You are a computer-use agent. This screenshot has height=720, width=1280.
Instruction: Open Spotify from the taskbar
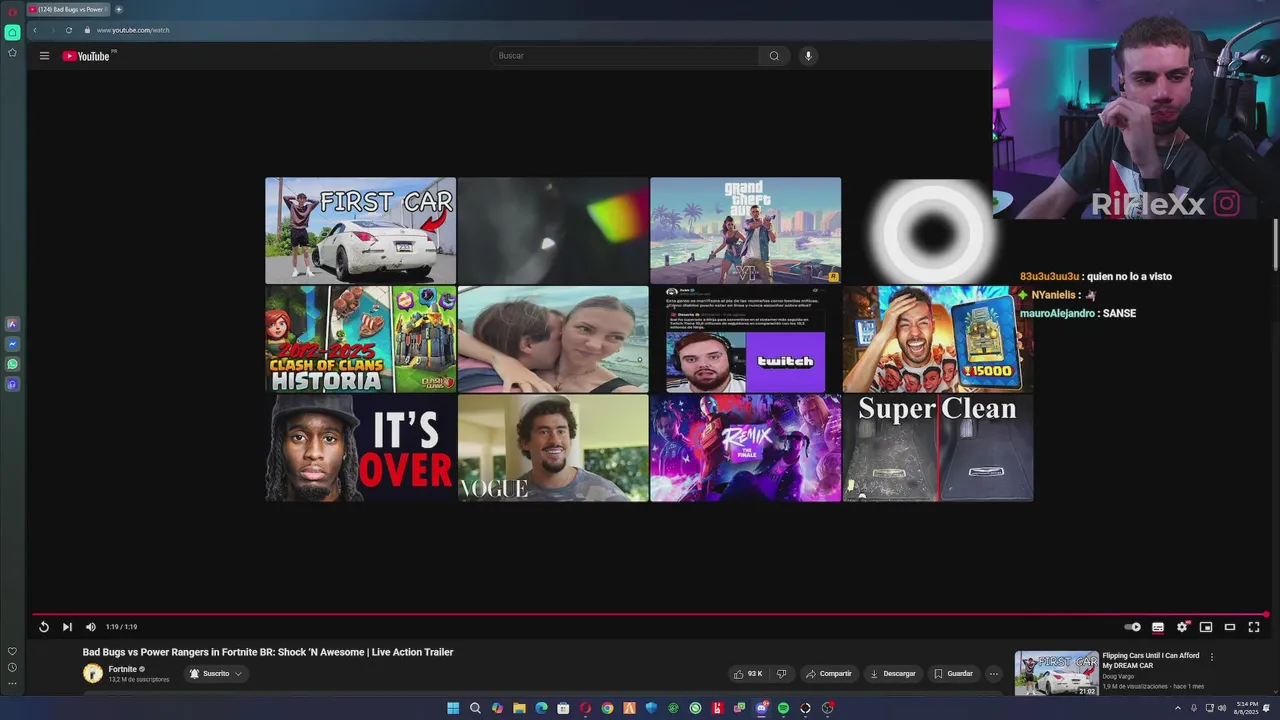tap(783, 708)
